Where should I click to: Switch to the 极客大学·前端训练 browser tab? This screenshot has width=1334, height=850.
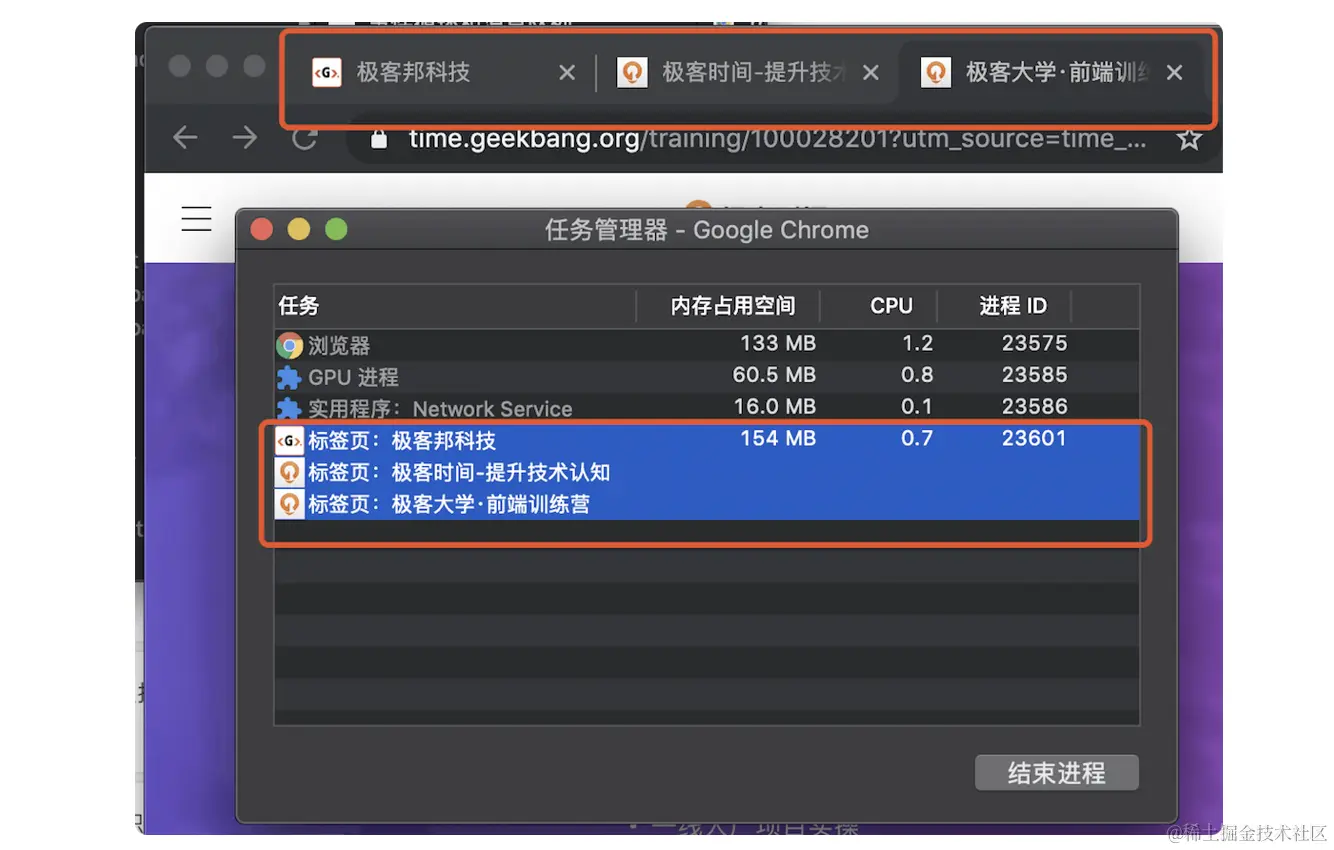(x=1050, y=73)
